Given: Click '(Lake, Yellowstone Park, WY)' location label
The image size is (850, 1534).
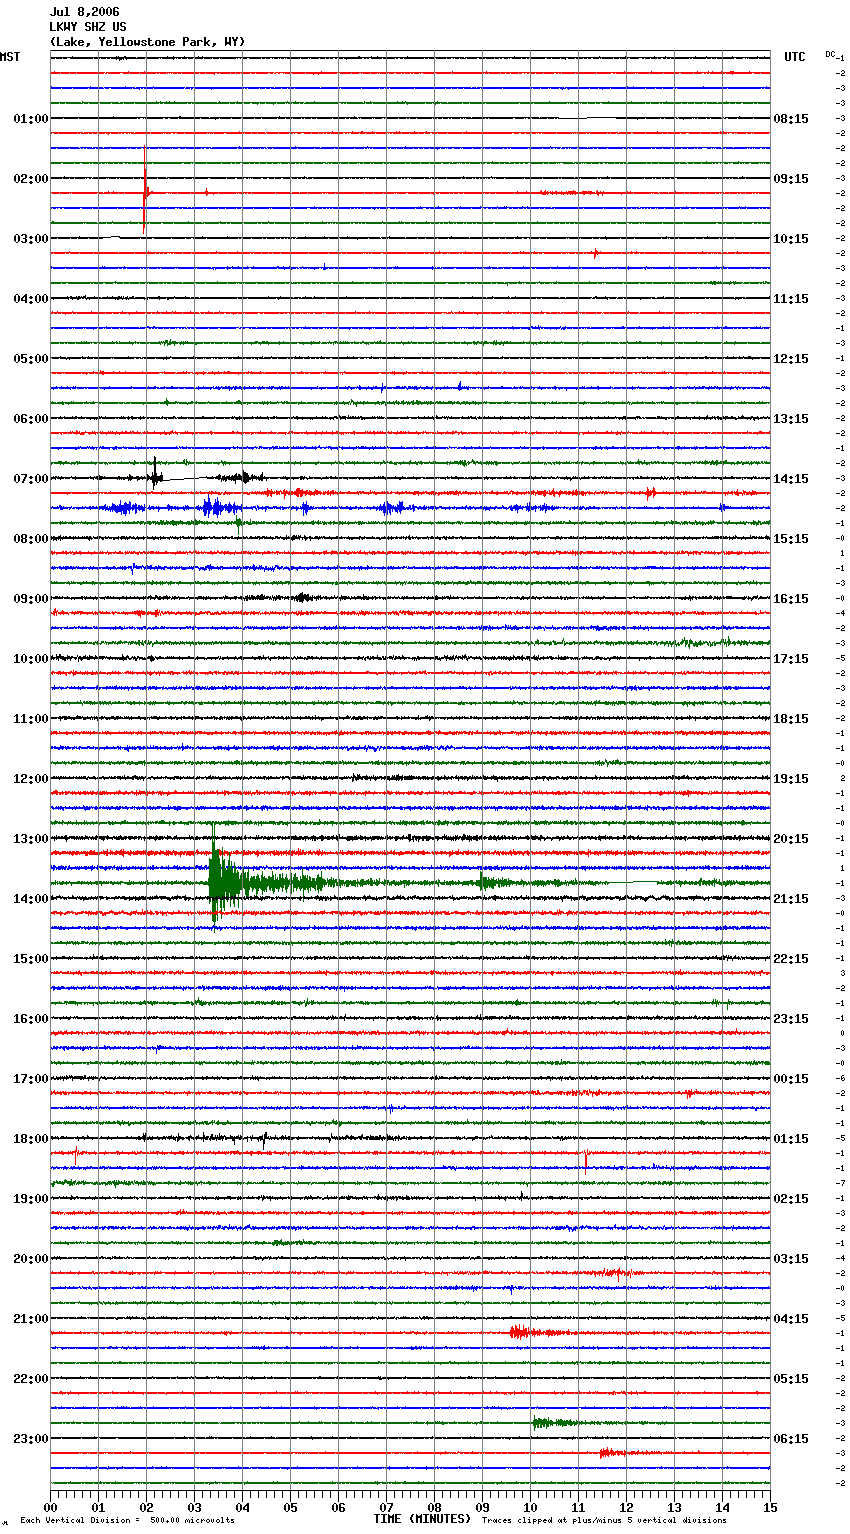Looking at the screenshot, I should (x=147, y=42).
